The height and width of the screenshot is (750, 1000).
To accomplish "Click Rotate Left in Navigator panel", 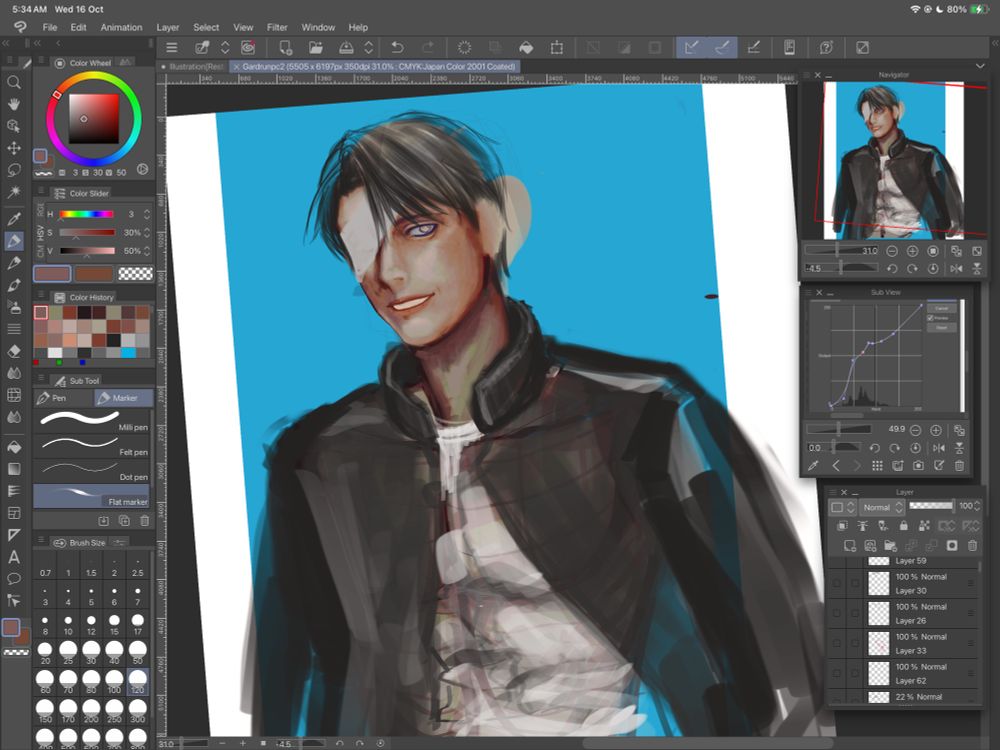I will coord(892,268).
